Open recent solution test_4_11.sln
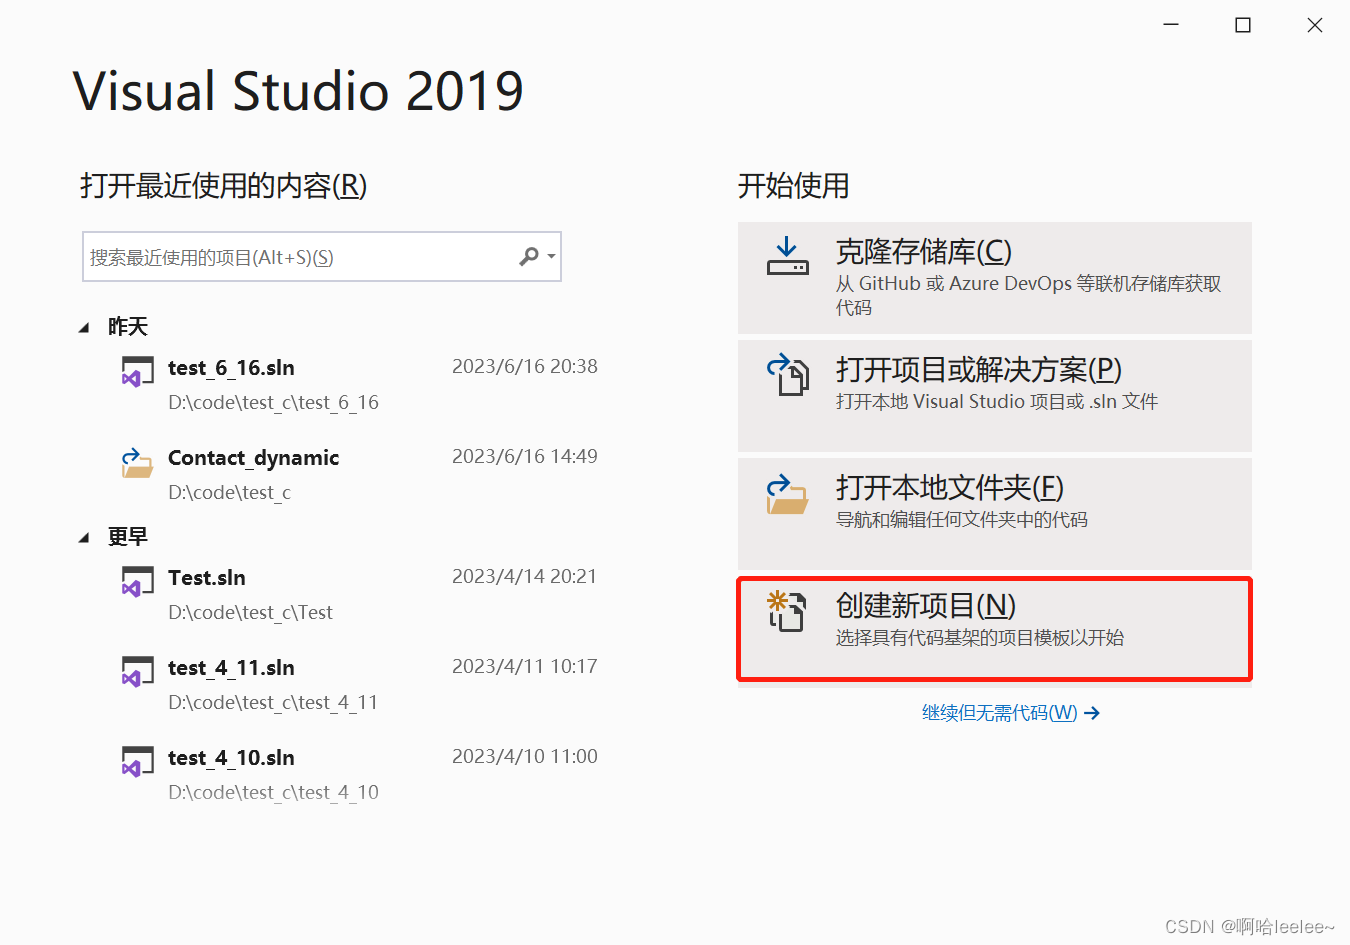 231,668
